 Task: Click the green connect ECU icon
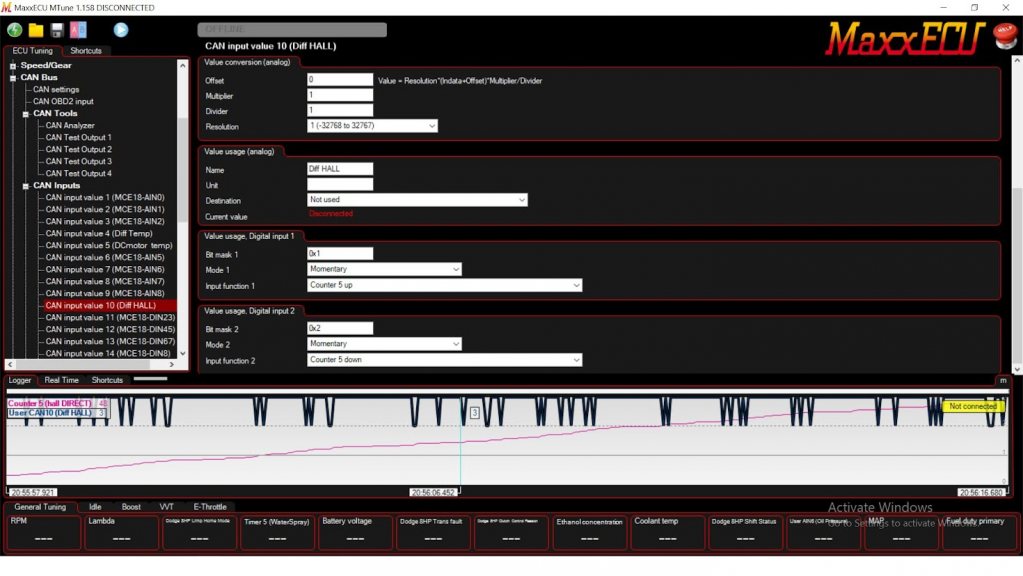(x=14, y=30)
